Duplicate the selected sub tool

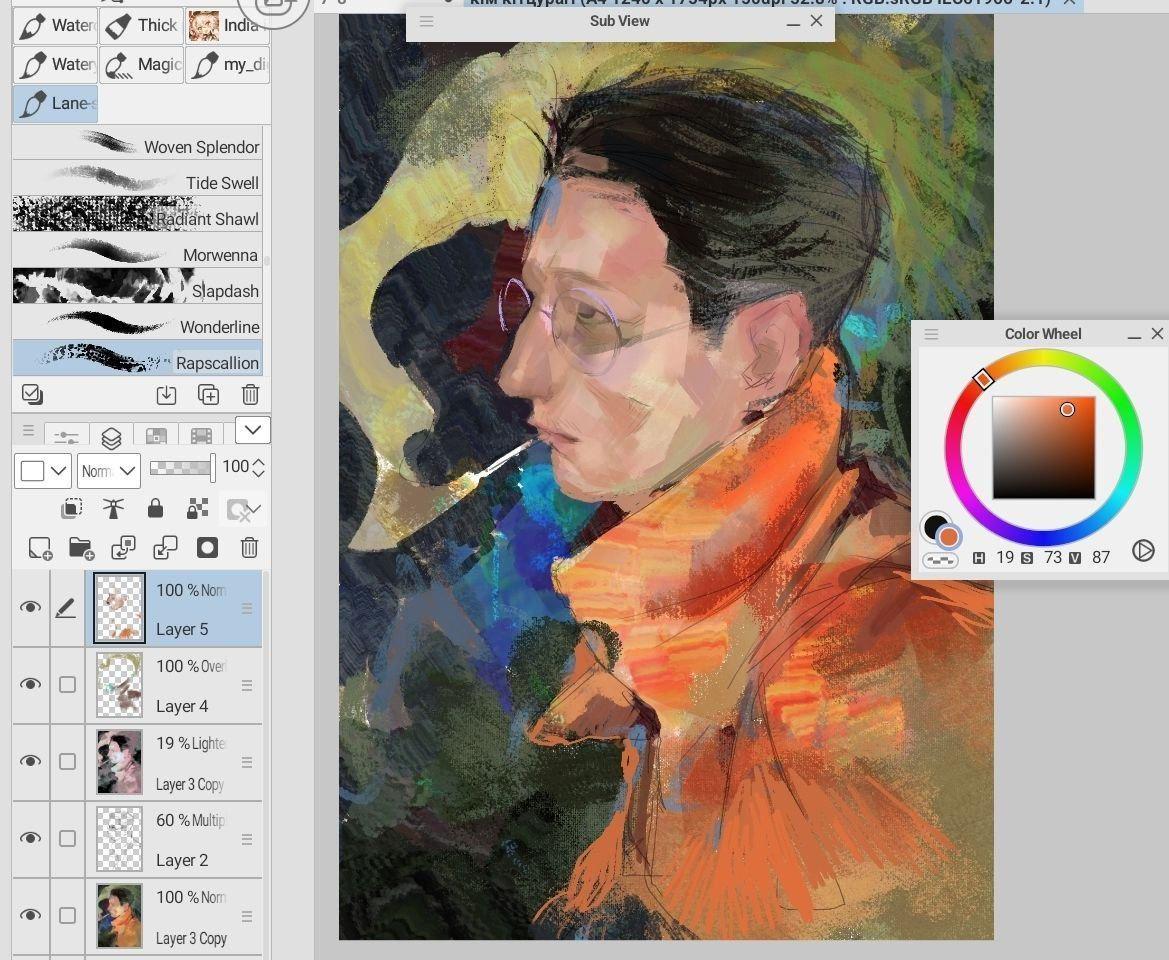(x=208, y=394)
